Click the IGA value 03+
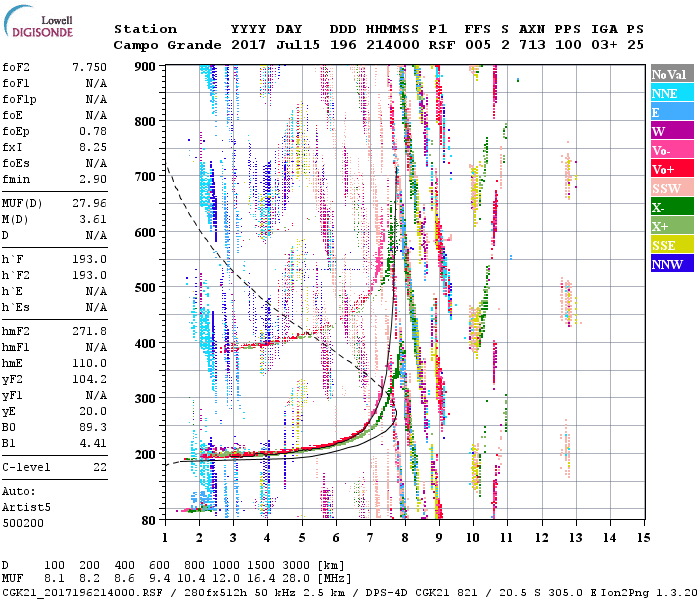700x600 pixels. [604, 45]
